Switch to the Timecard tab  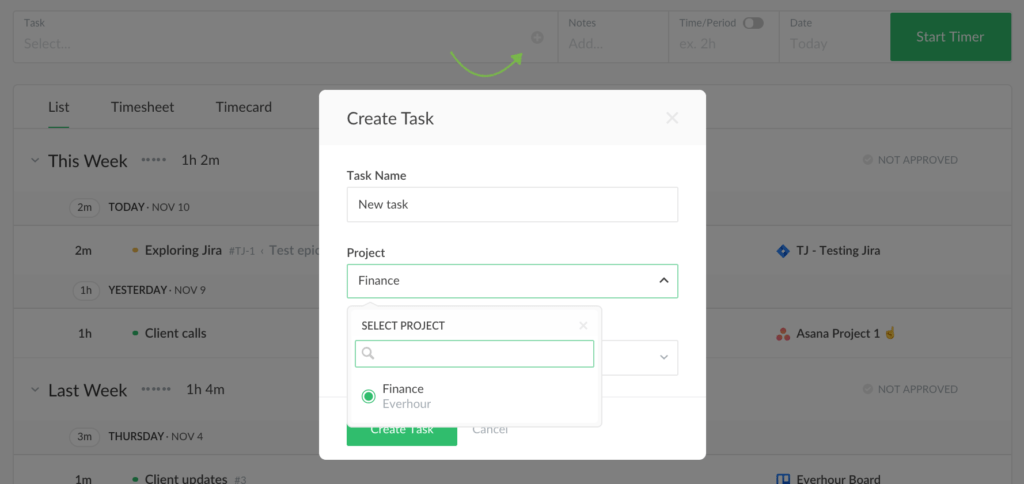[243, 107]
